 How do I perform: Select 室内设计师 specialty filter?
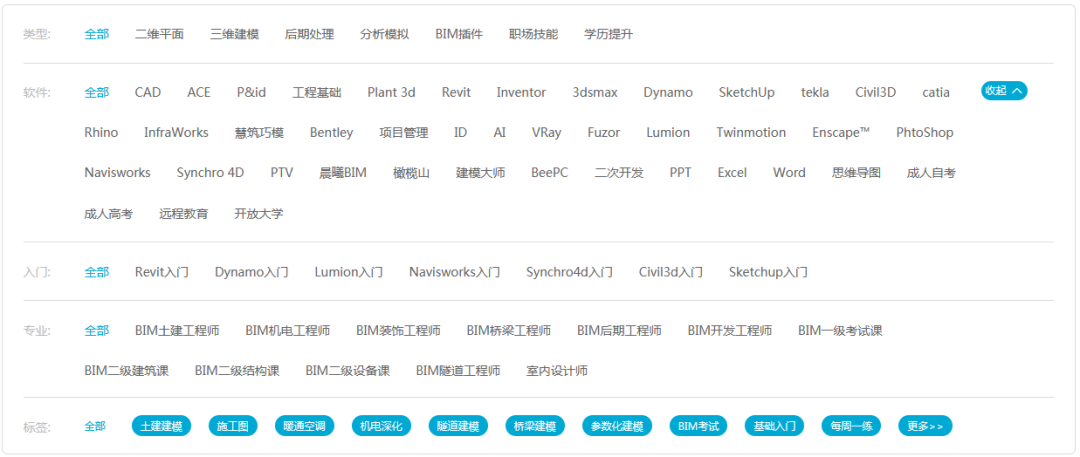click(x=557, y=371)
